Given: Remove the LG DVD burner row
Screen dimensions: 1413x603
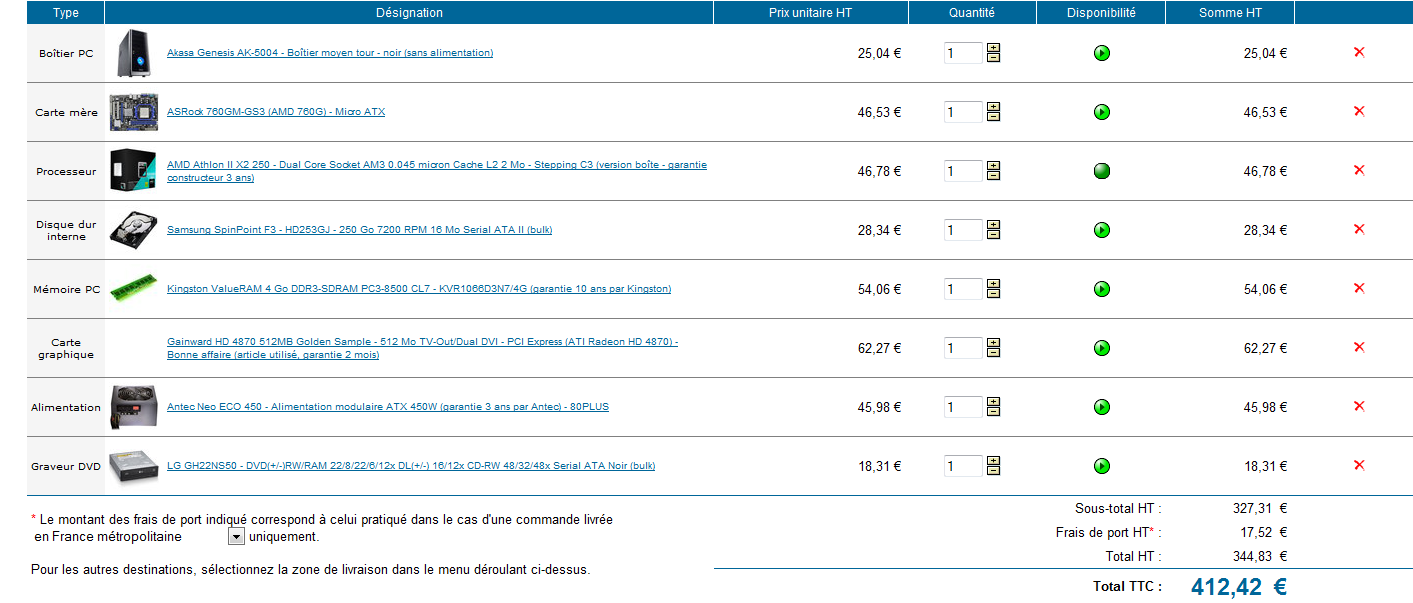Looking at the screenshot, I should click(1358, 465).
